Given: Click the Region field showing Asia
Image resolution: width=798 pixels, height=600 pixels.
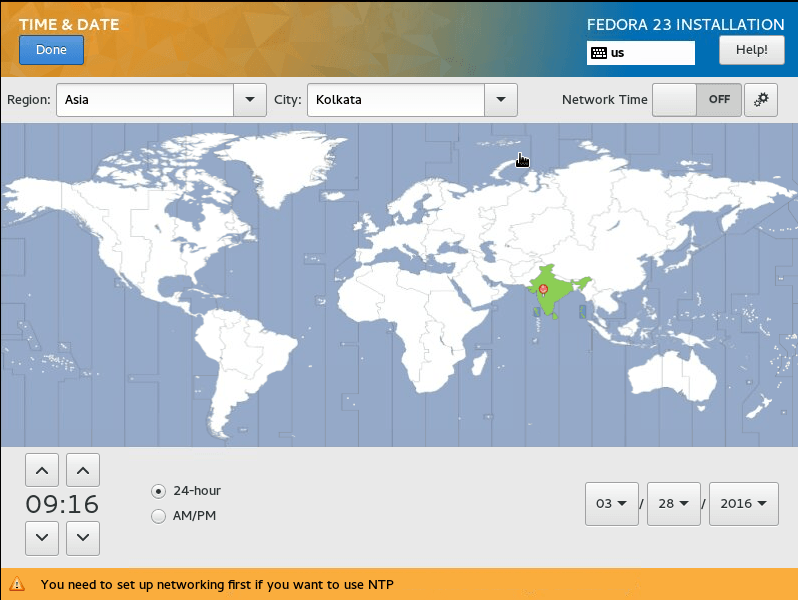Looking at the screenshot, I should pyautogui.click(x=145, y=100).
